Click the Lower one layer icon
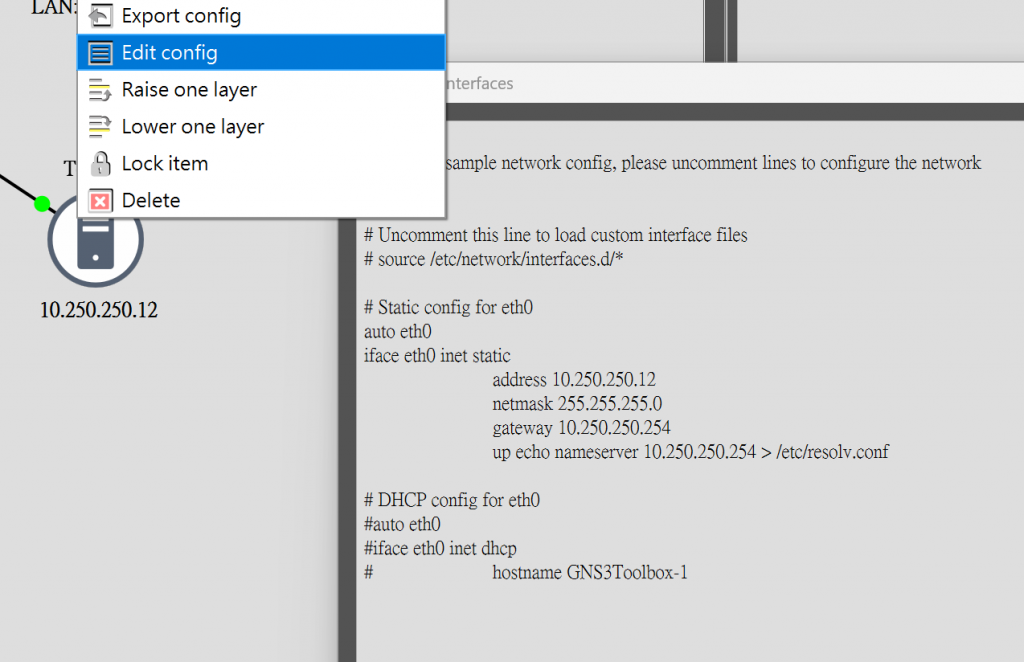Image resolution: width=1024 pixels, height=662 pixels. [x=100, y=127]
